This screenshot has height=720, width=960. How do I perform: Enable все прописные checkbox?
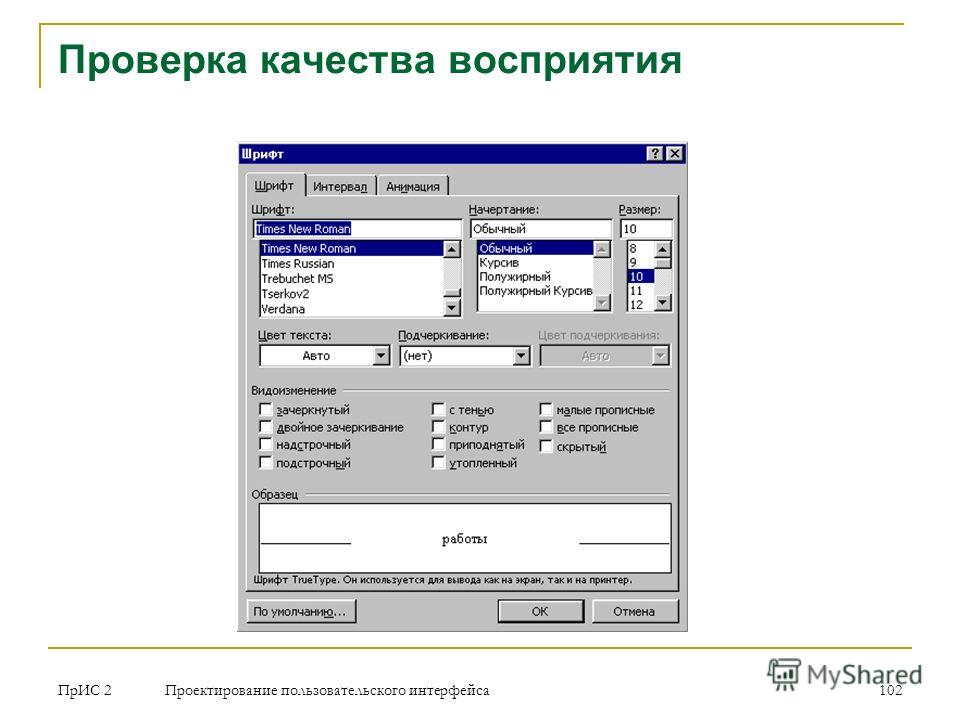pyautogui.click(x=546, y=427)
